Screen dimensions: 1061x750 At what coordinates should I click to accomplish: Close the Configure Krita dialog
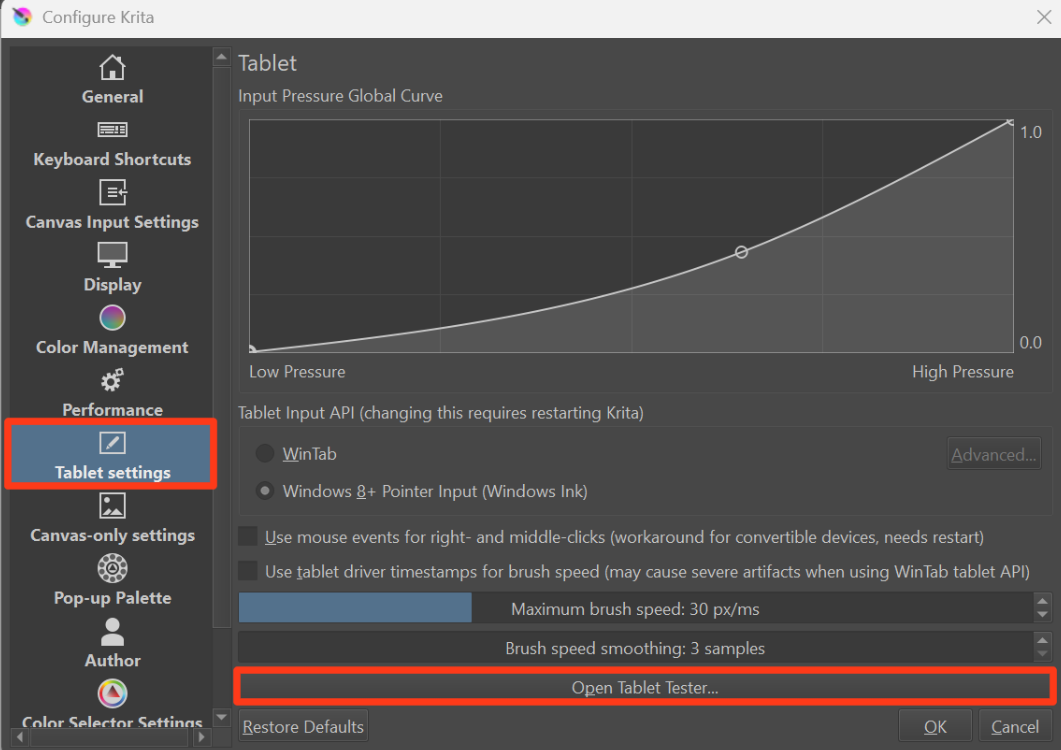tap(1044, 17)
